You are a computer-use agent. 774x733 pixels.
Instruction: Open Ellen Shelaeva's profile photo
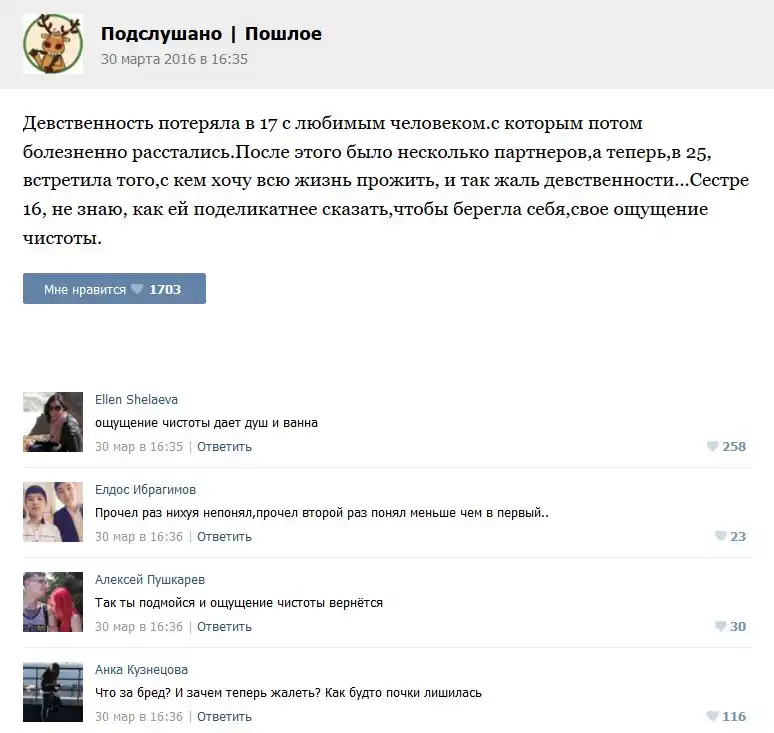pyautogui.click(x=53, y=422)
